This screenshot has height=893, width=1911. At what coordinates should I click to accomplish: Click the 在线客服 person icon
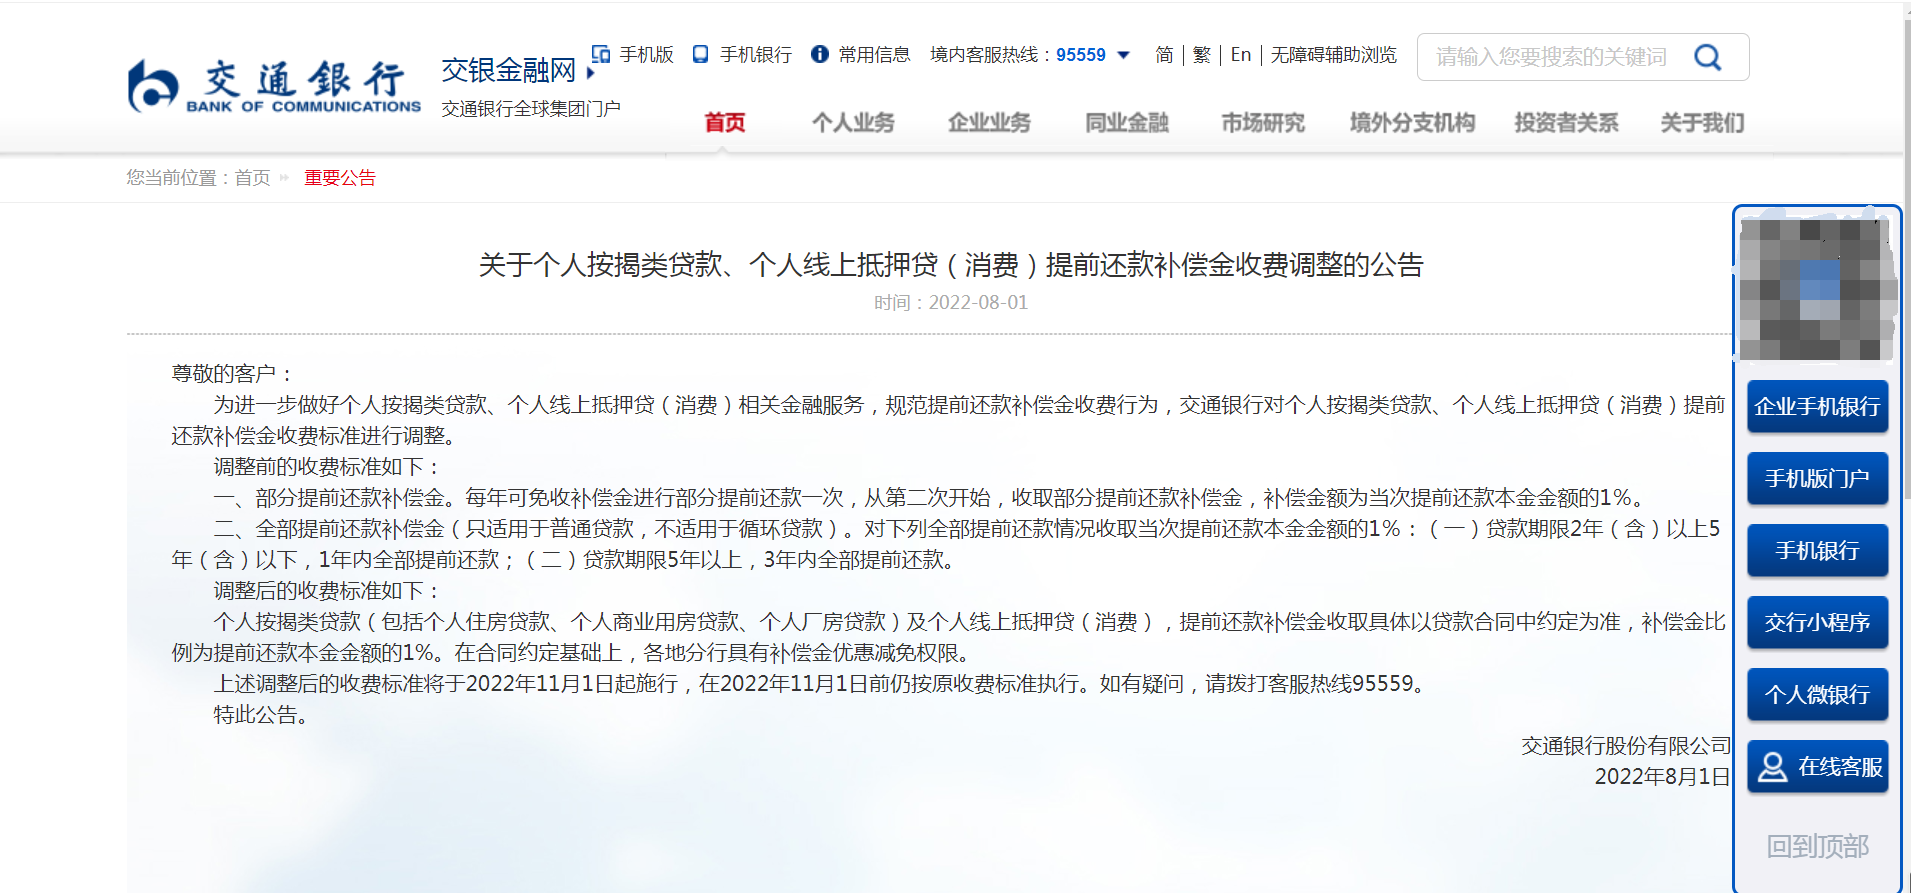(1772, 767)
